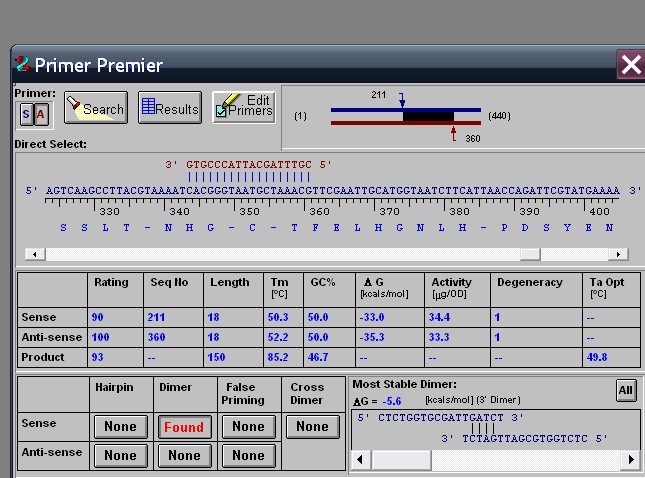Click dimer top strand CTCTGGTGCGATTGATCT
Image resolution: width=645 pixels, height=478 pixels.
click(441, 418)
